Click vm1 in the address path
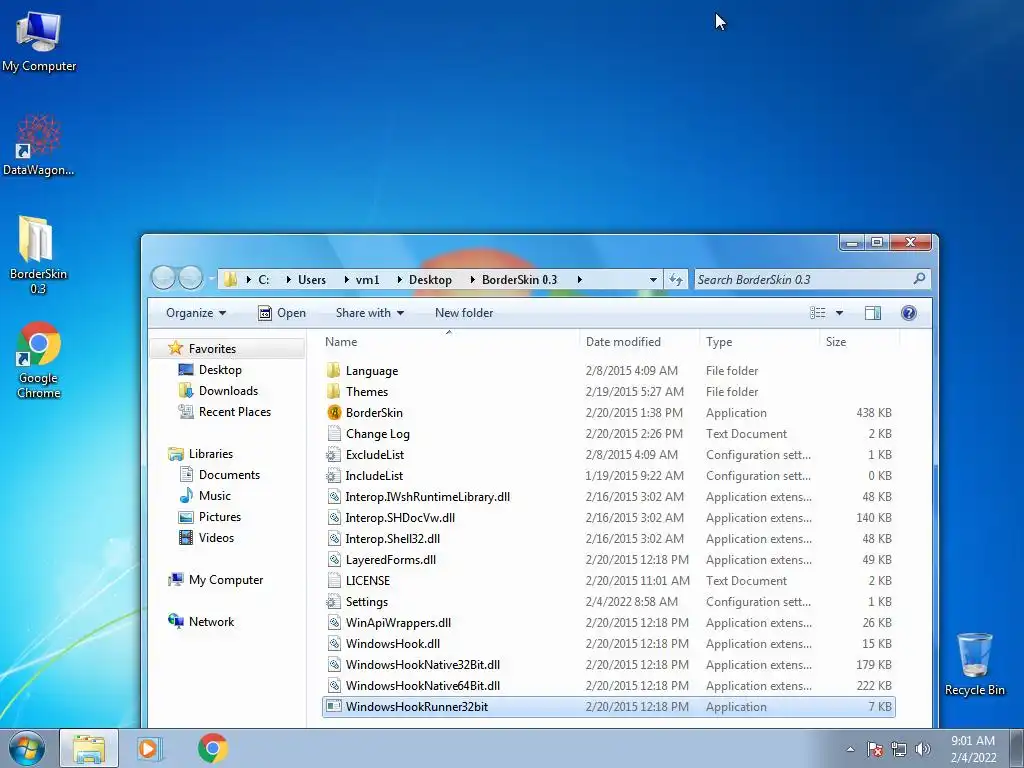The image size is (1024, 768). [367, 280]
